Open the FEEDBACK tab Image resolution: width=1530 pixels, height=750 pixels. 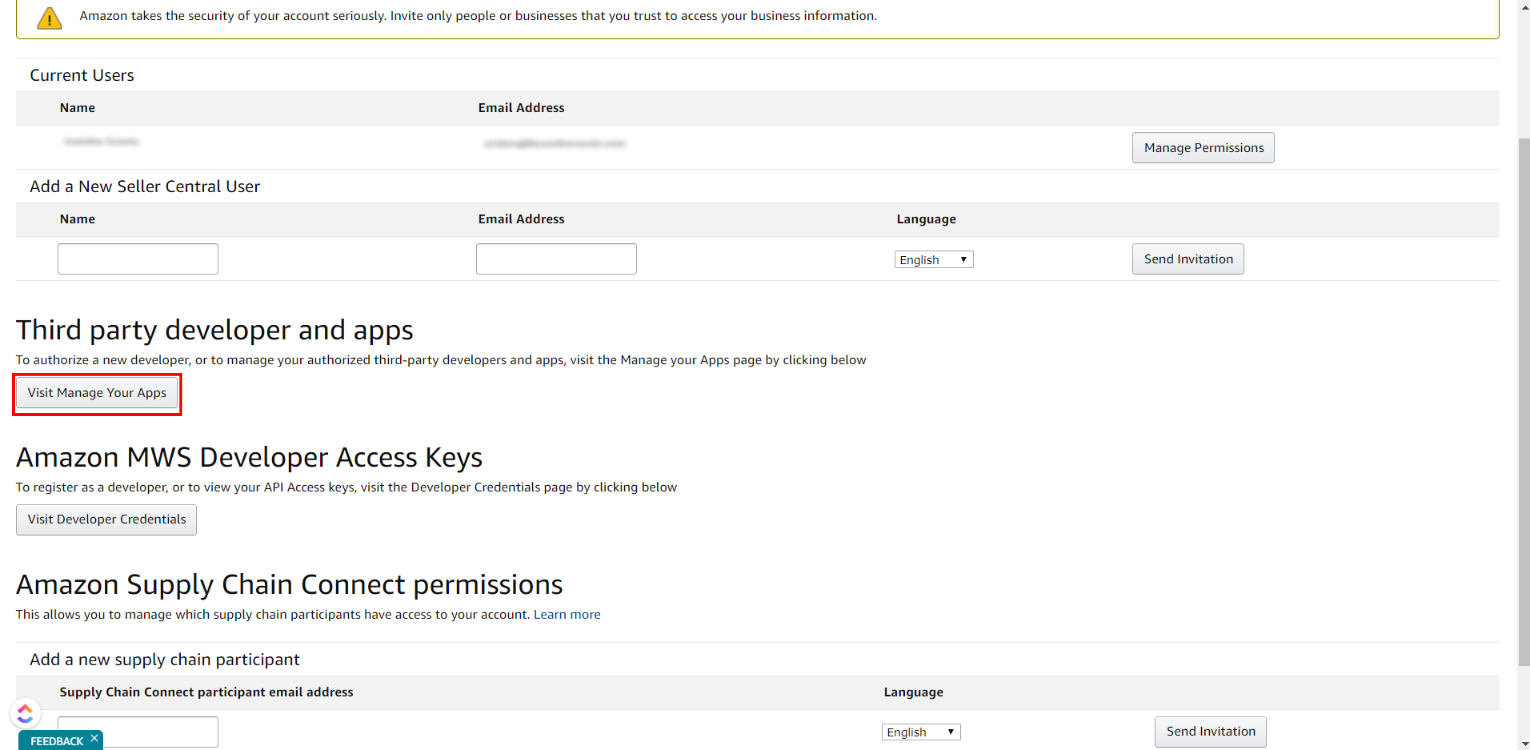[57, 741]
